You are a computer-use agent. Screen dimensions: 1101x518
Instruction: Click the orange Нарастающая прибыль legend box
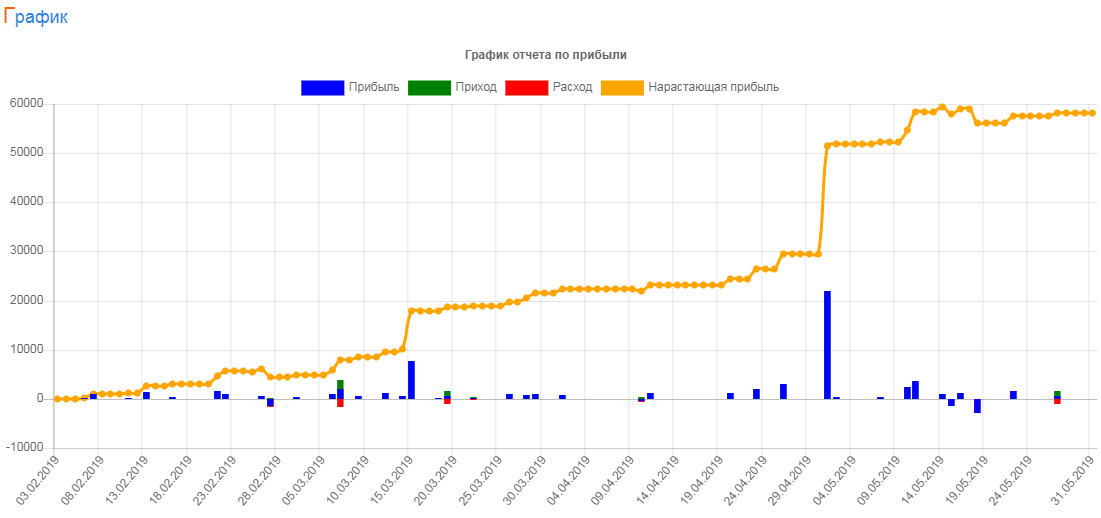point(622,88)
